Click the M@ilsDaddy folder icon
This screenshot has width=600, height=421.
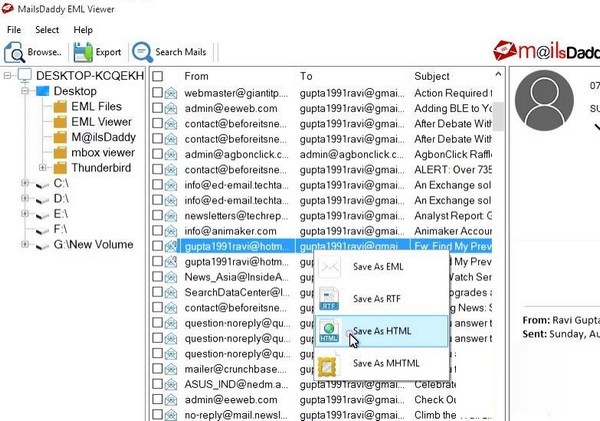pyautogui.click(x=60, y=137)
